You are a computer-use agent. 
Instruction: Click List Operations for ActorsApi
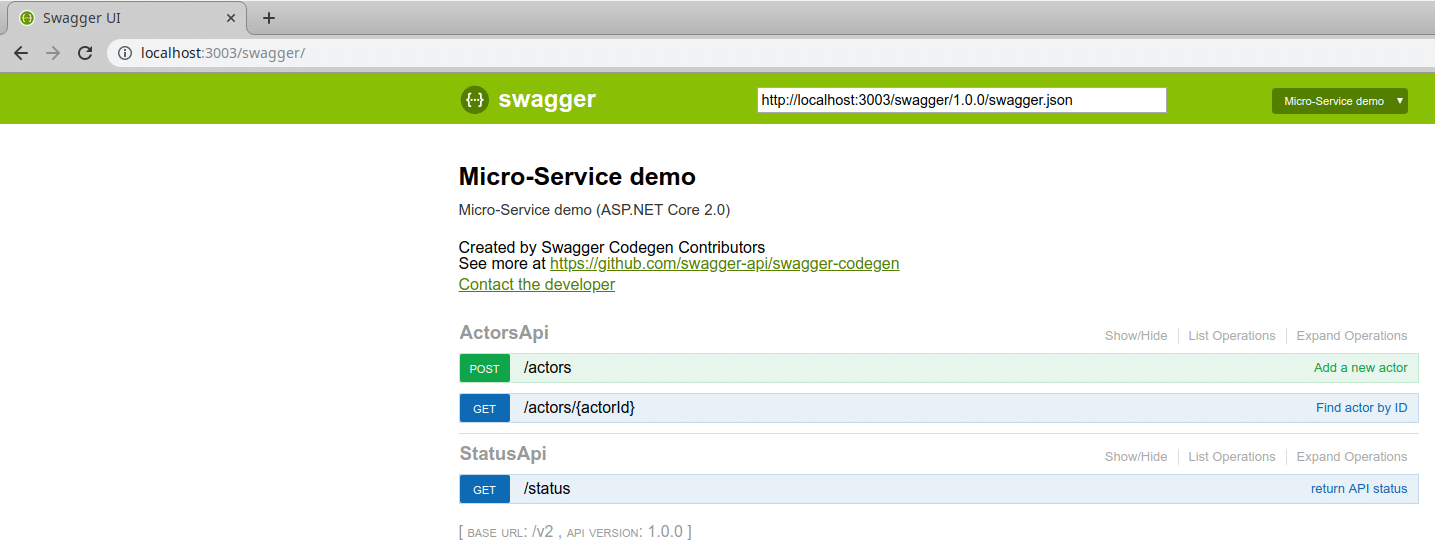tap(1231, 336)
